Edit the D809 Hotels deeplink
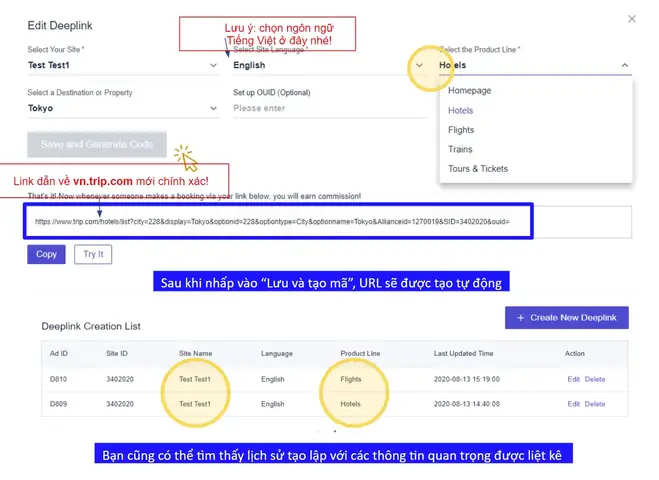Image resolution: width=659 pixels, height=480 pixels. click(x=573, y=404)
